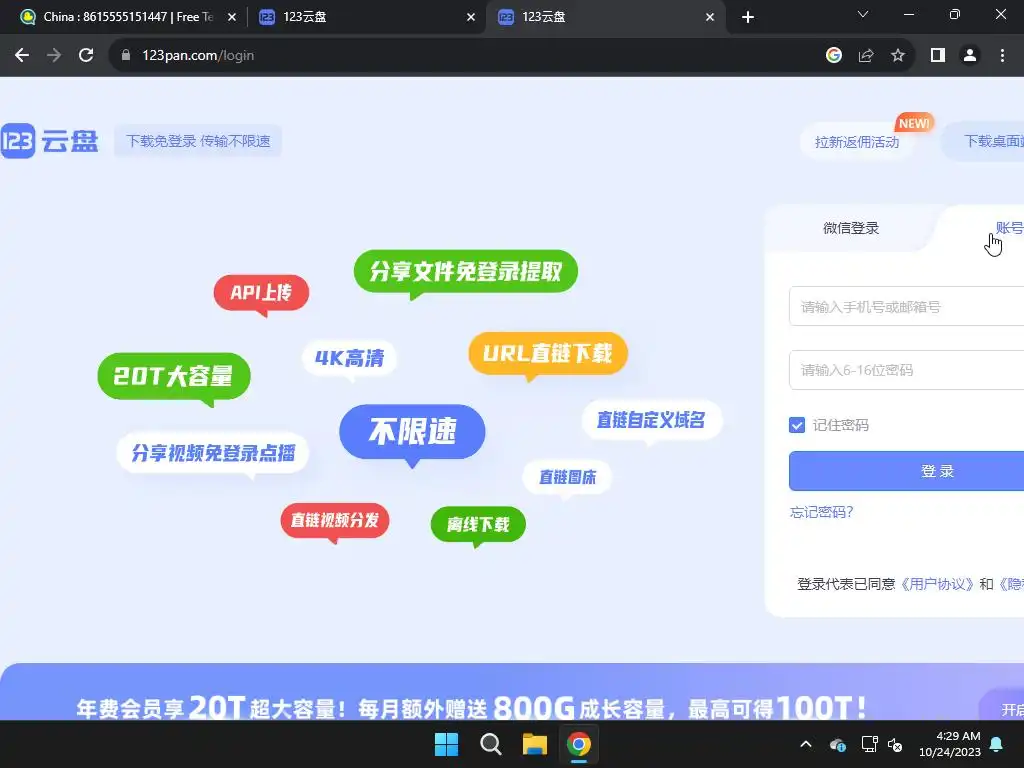Open 拉新返佣活动 promotion link

[x=857, y=142]
